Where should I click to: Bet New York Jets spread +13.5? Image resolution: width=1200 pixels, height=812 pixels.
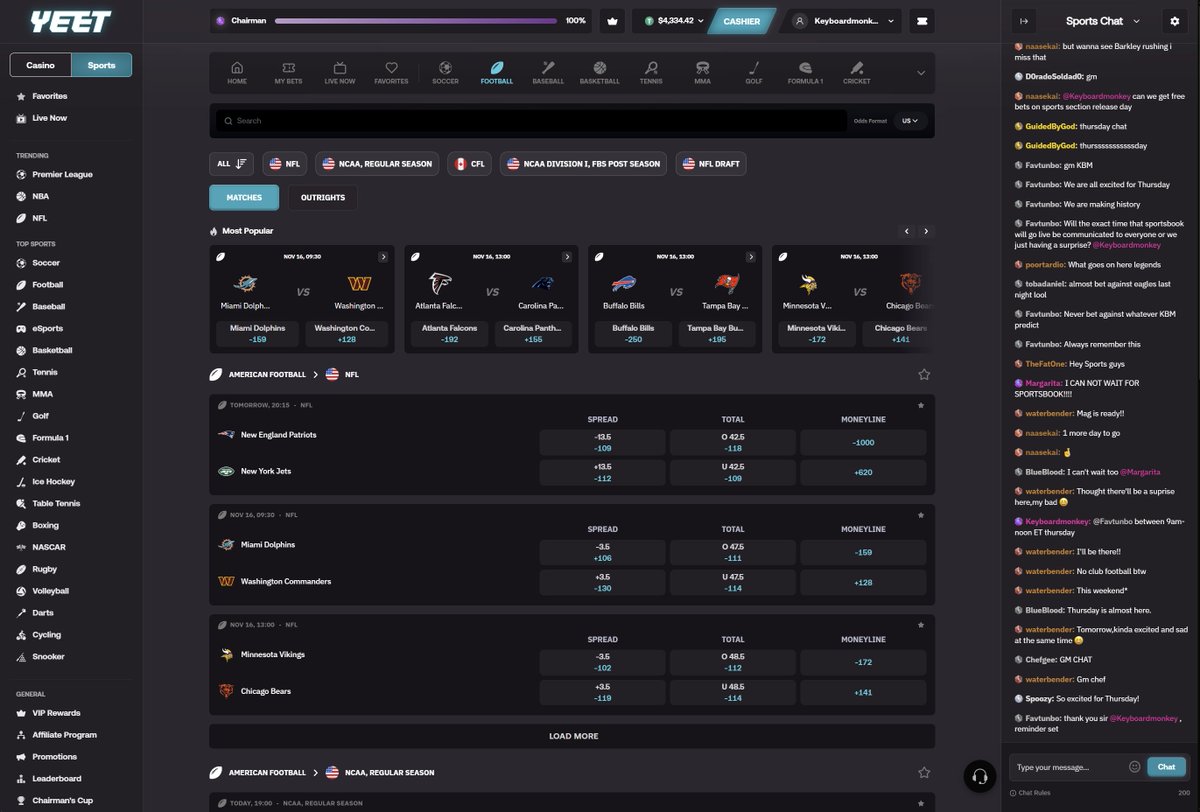pos(602,473)
